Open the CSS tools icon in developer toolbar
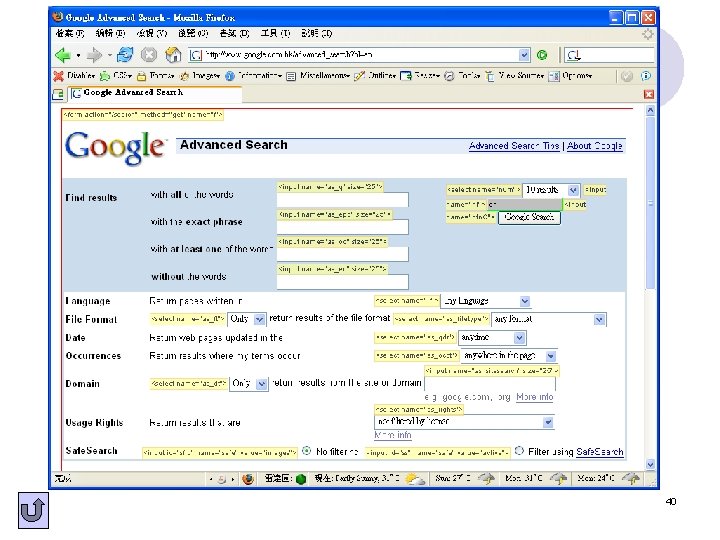The height and width of the screenshot is (540, 720). pyautogui.click(x=105, y=76)
